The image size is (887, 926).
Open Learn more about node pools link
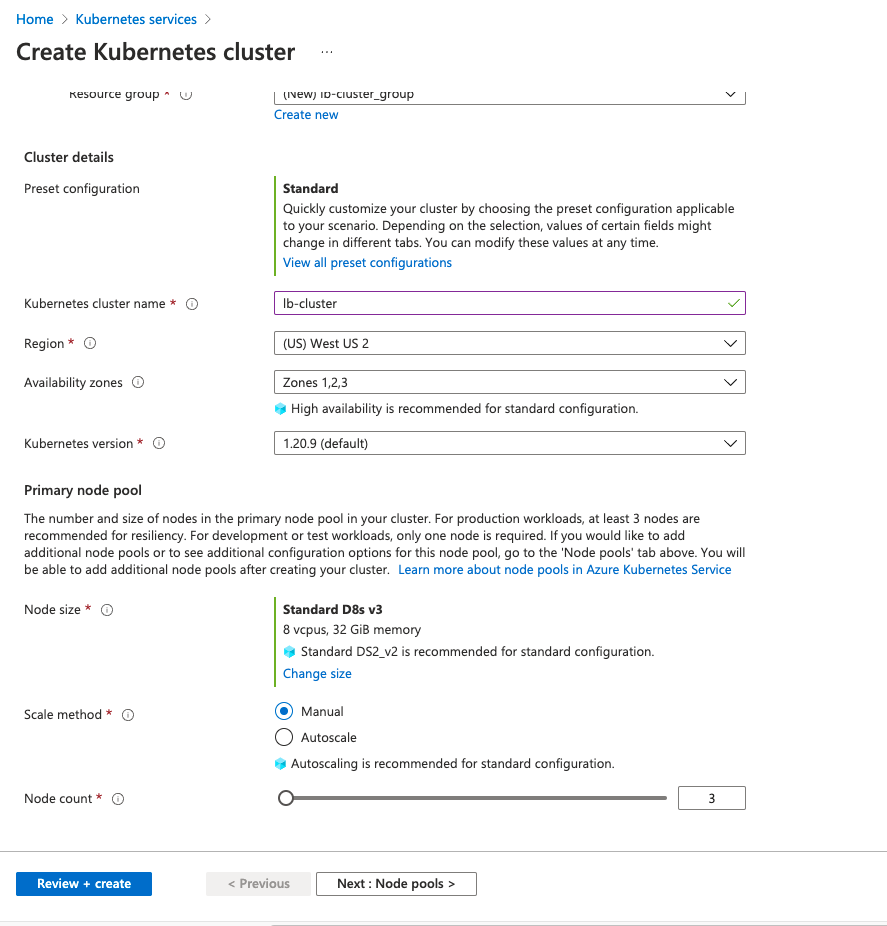565,570
